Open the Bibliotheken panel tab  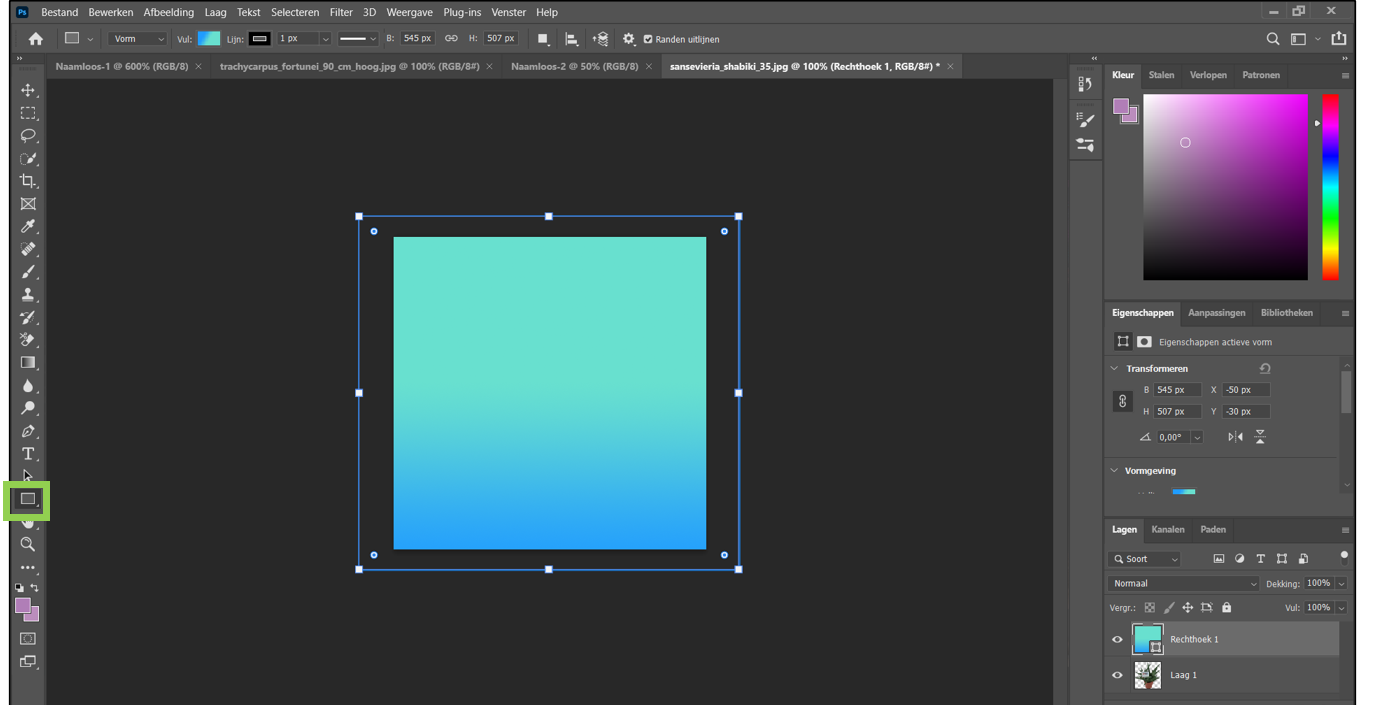tap(1286, 313)
